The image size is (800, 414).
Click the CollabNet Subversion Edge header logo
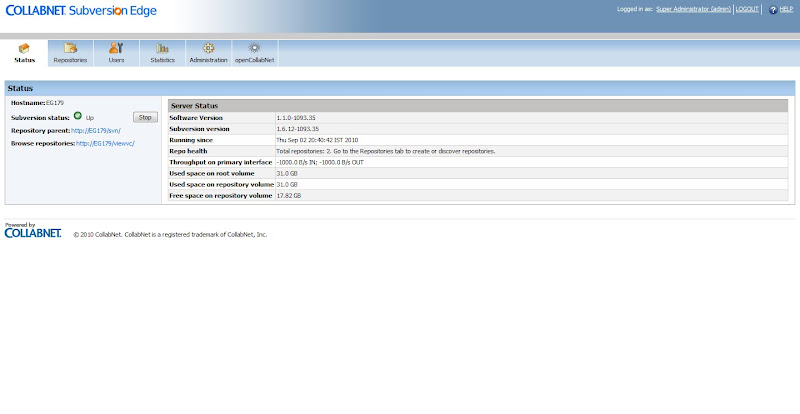click(81, 11)
